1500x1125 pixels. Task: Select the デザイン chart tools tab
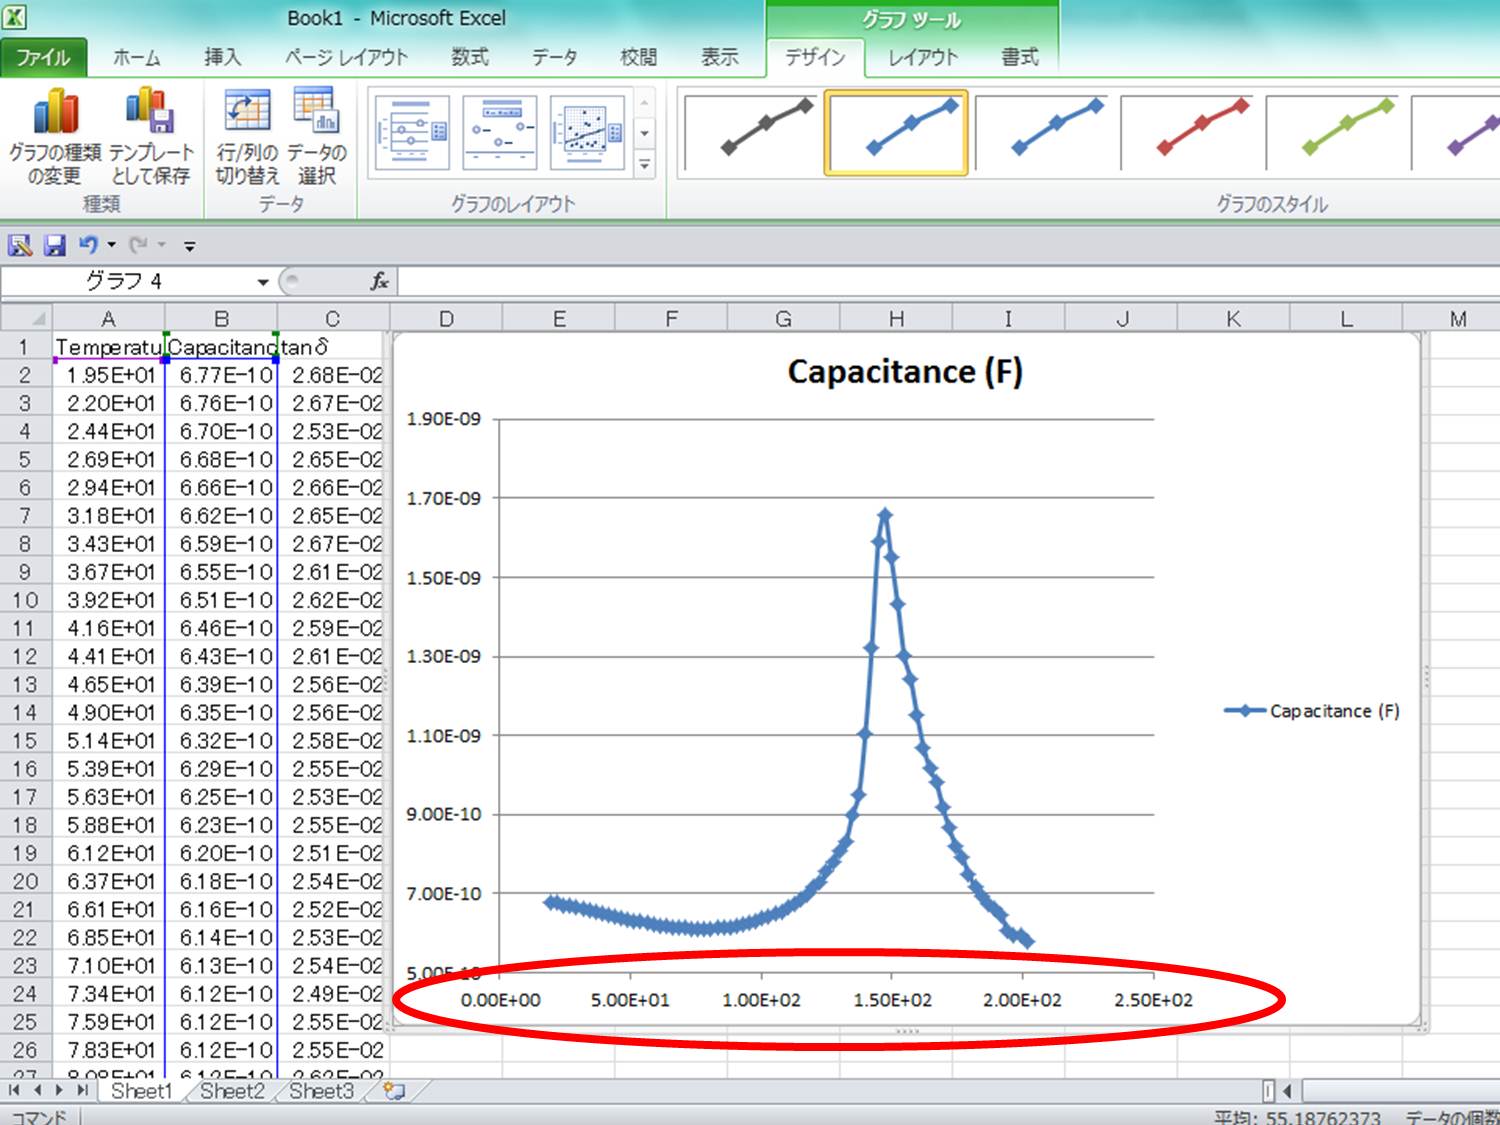pos(815,57)
